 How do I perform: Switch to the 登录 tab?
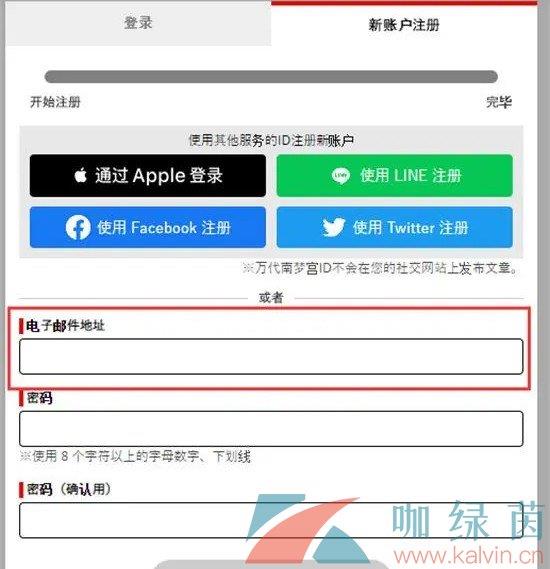138,23
